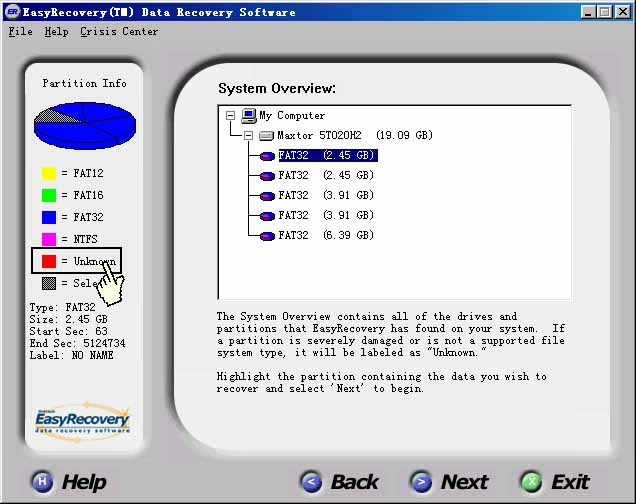Click the Maxtor 5T020H2 drive icon
This screenshot has height=504, width=636.
pos(266,136)
